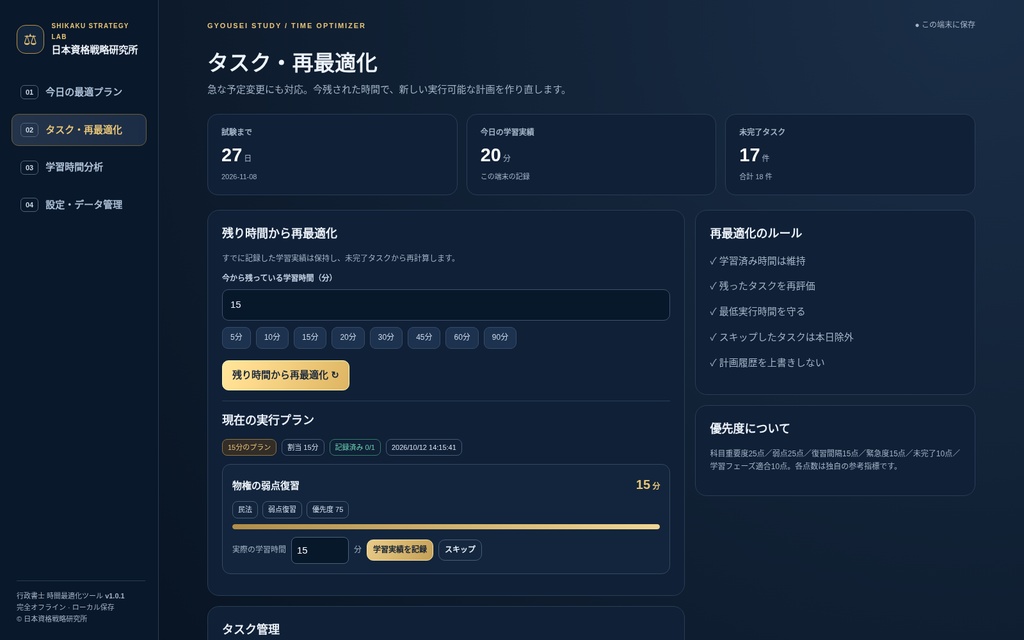Click タスク管理 section heading
Image resolution: width=1024 pixels, height=640 pixels.
[x=251, y=629]
